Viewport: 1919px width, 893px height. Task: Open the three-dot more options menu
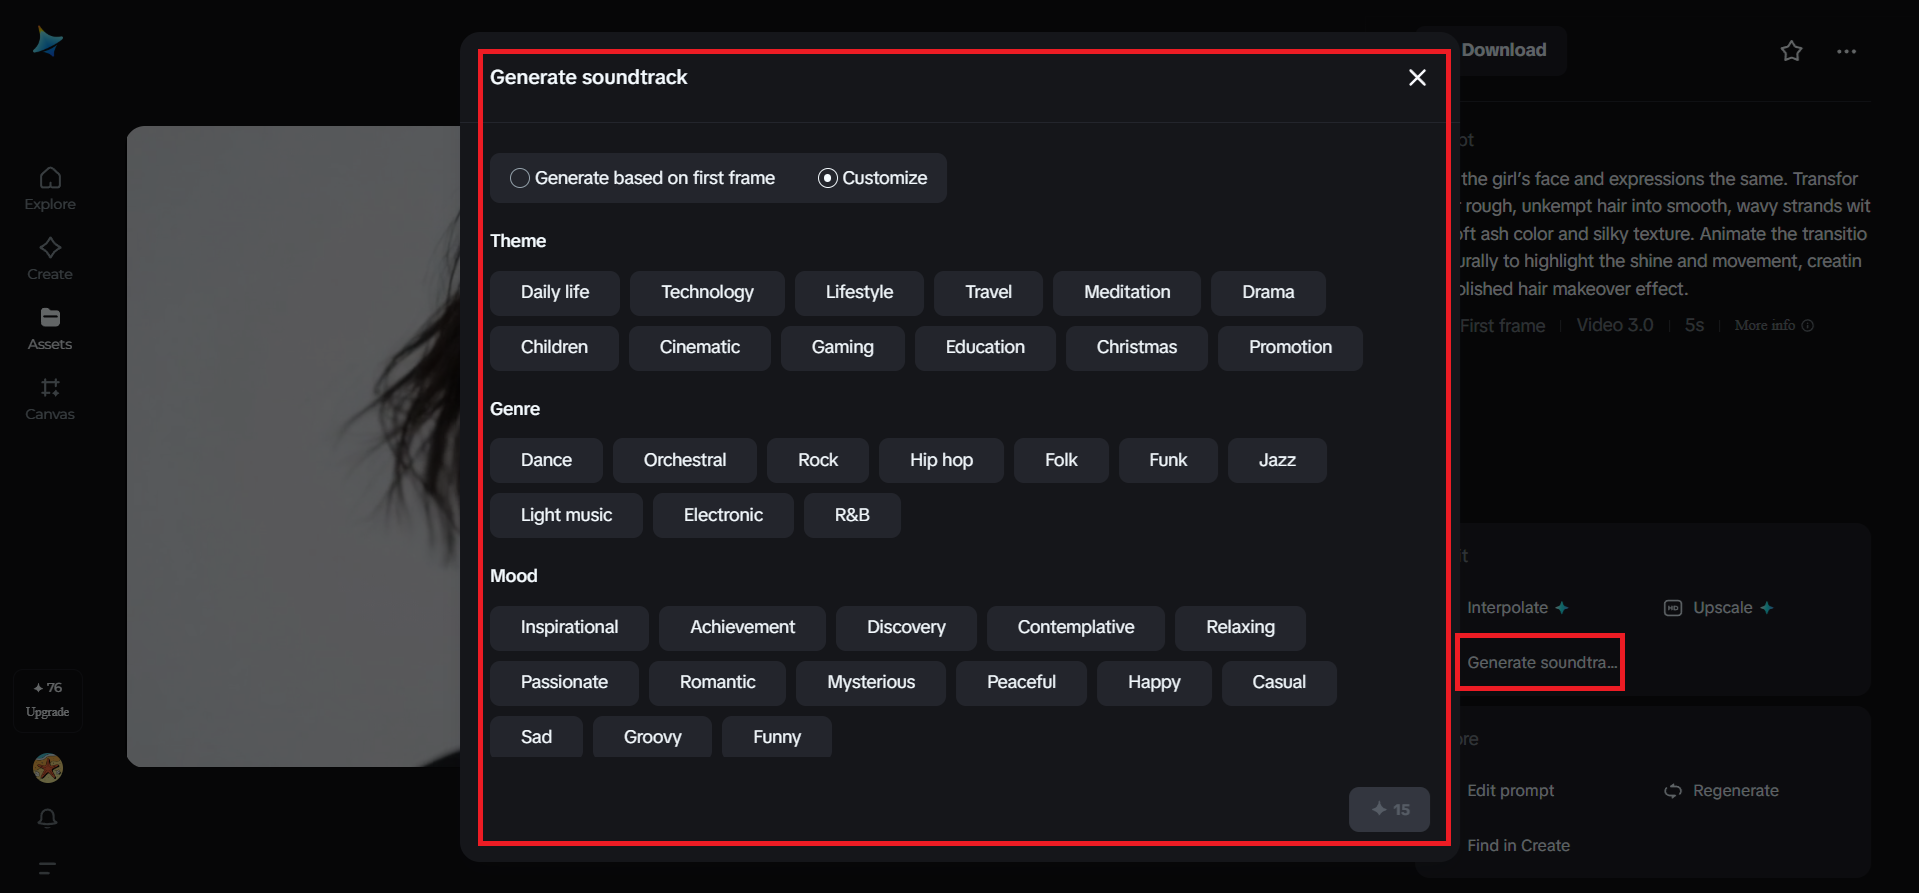coord(1846,51)
